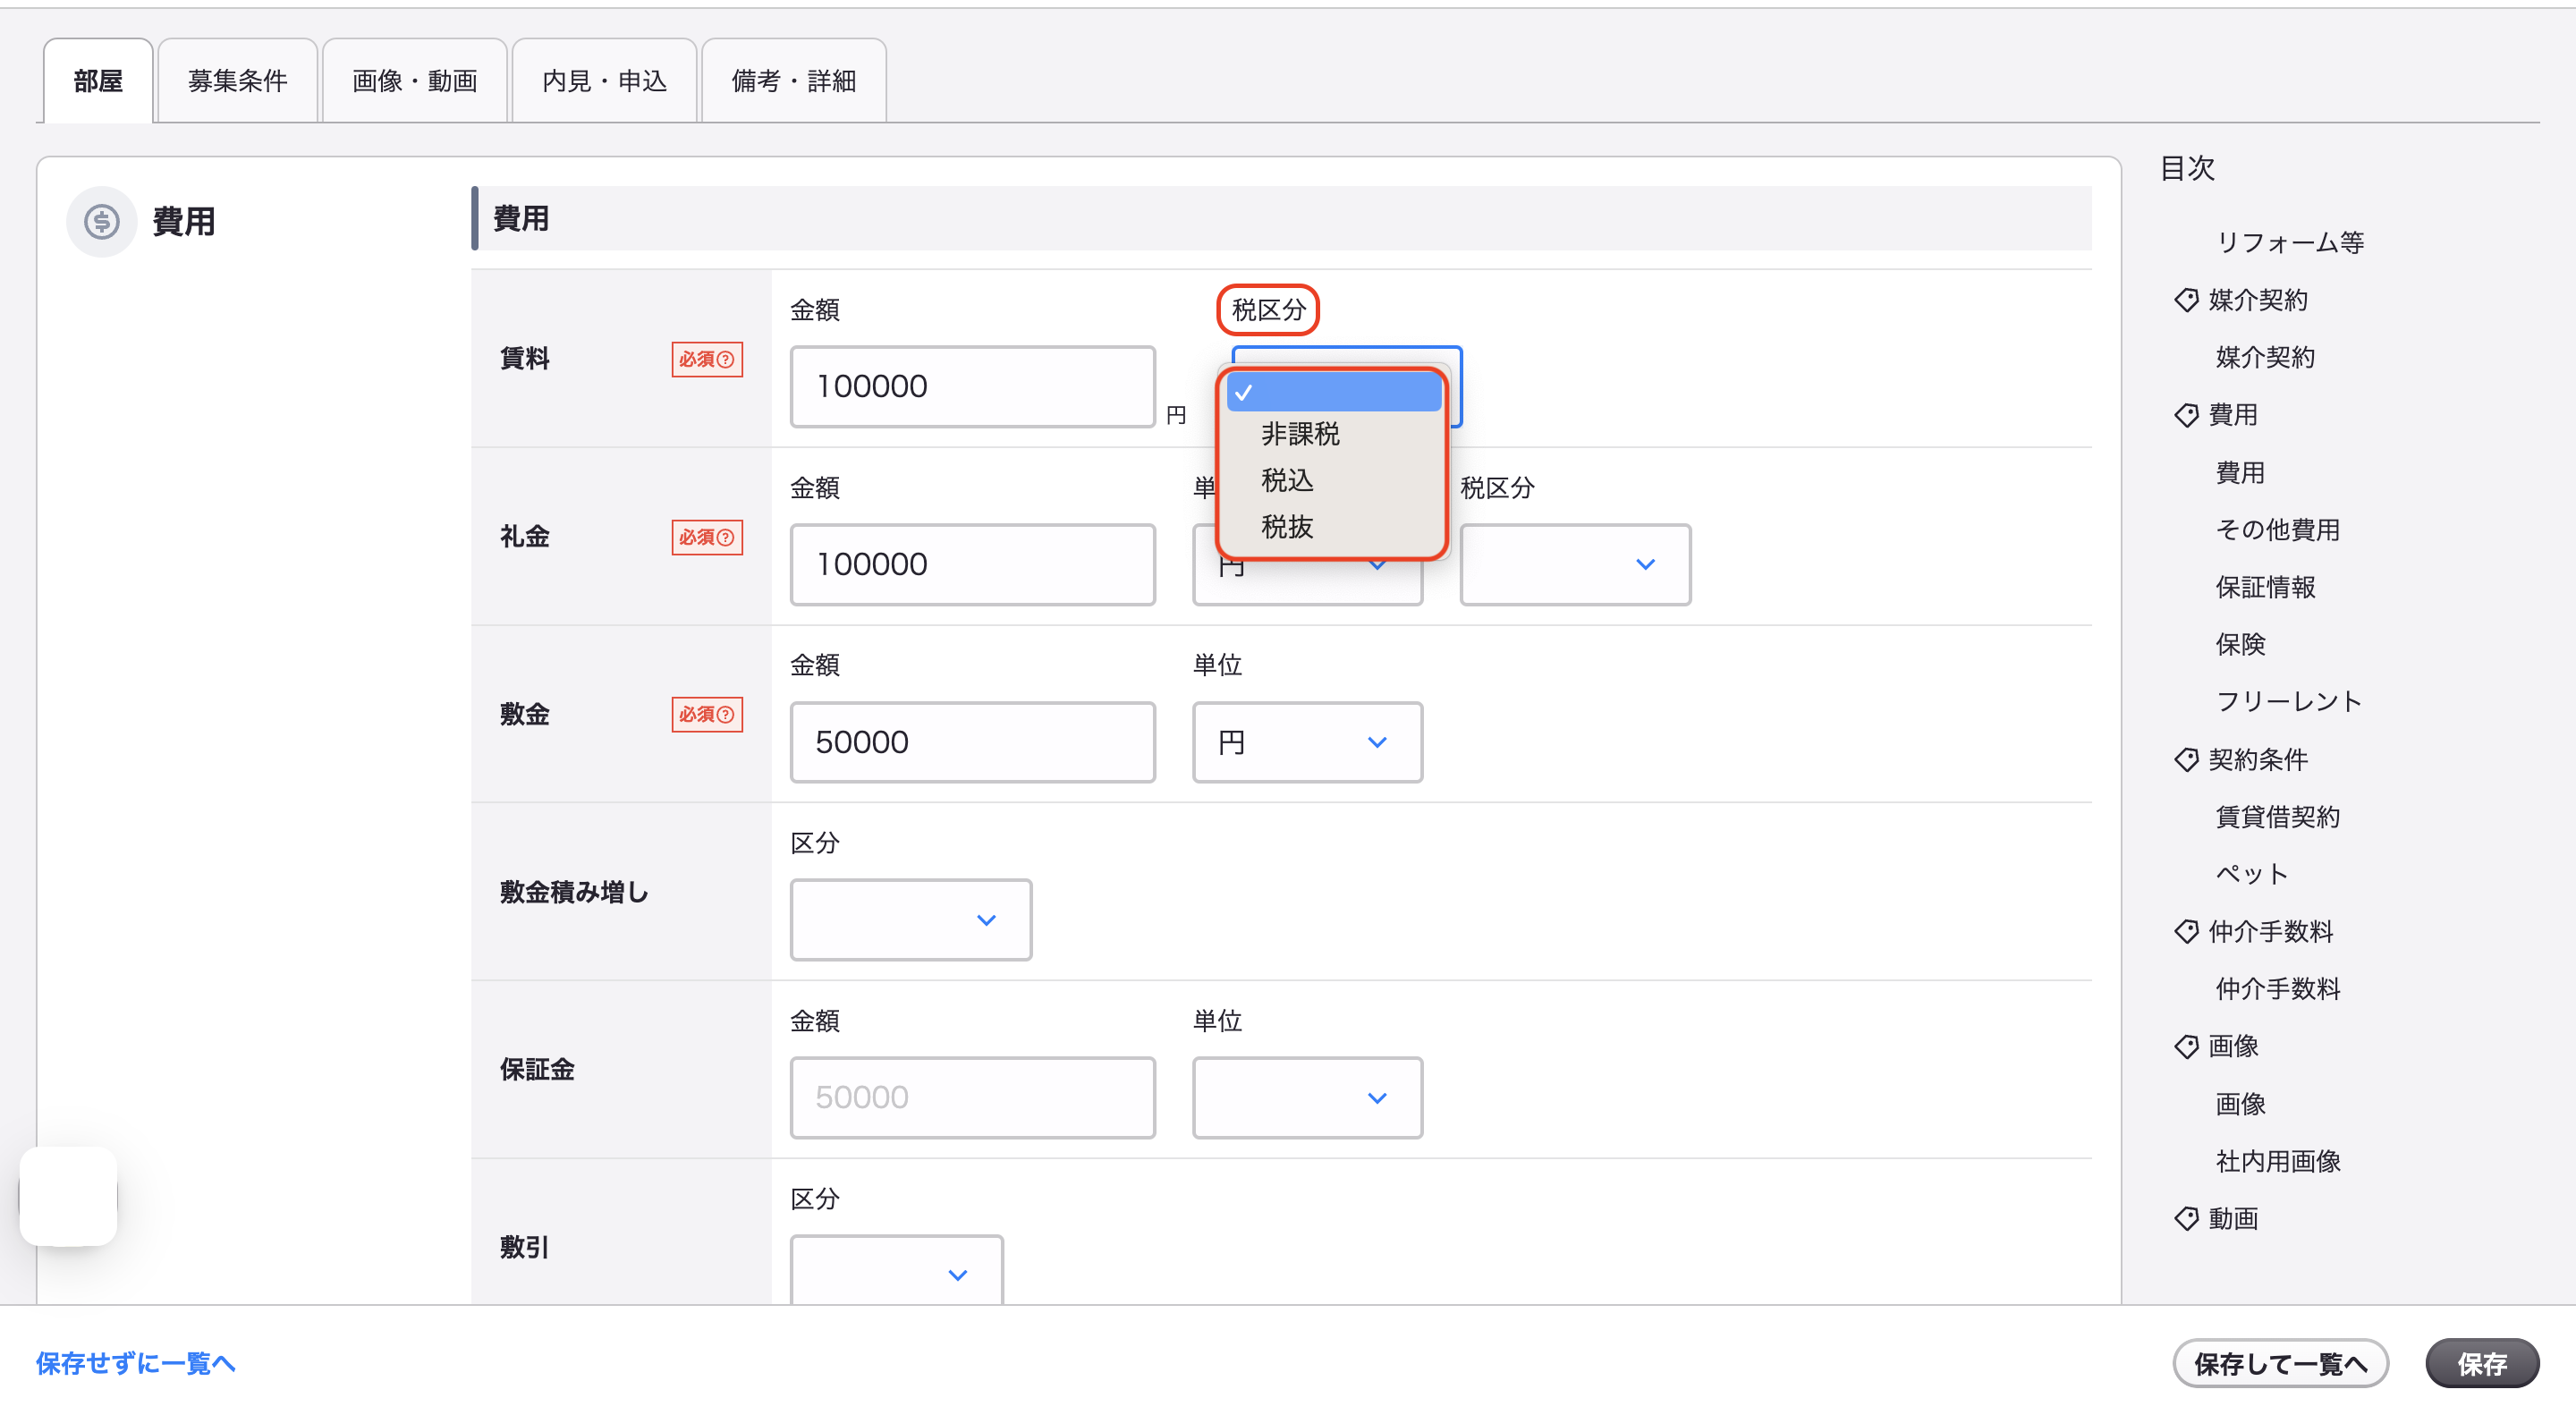Viewport: 2576px width, 1415px height.
Task: Click the help icon on 敷金 必須 badge
Action: pos(726,715)
